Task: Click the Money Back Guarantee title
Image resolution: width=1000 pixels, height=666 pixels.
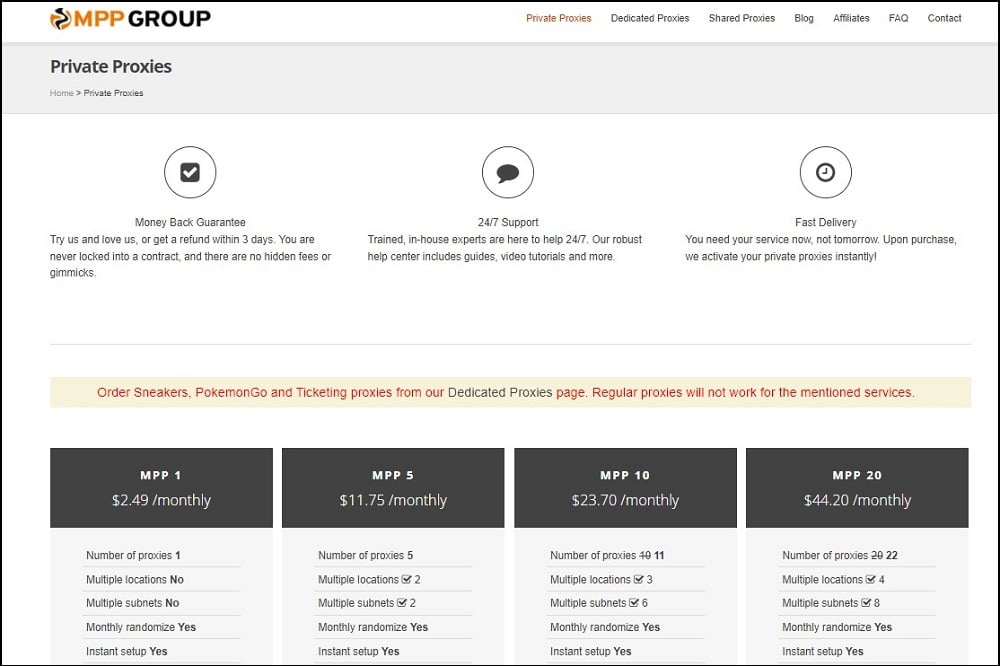Action: pos(190,222)
